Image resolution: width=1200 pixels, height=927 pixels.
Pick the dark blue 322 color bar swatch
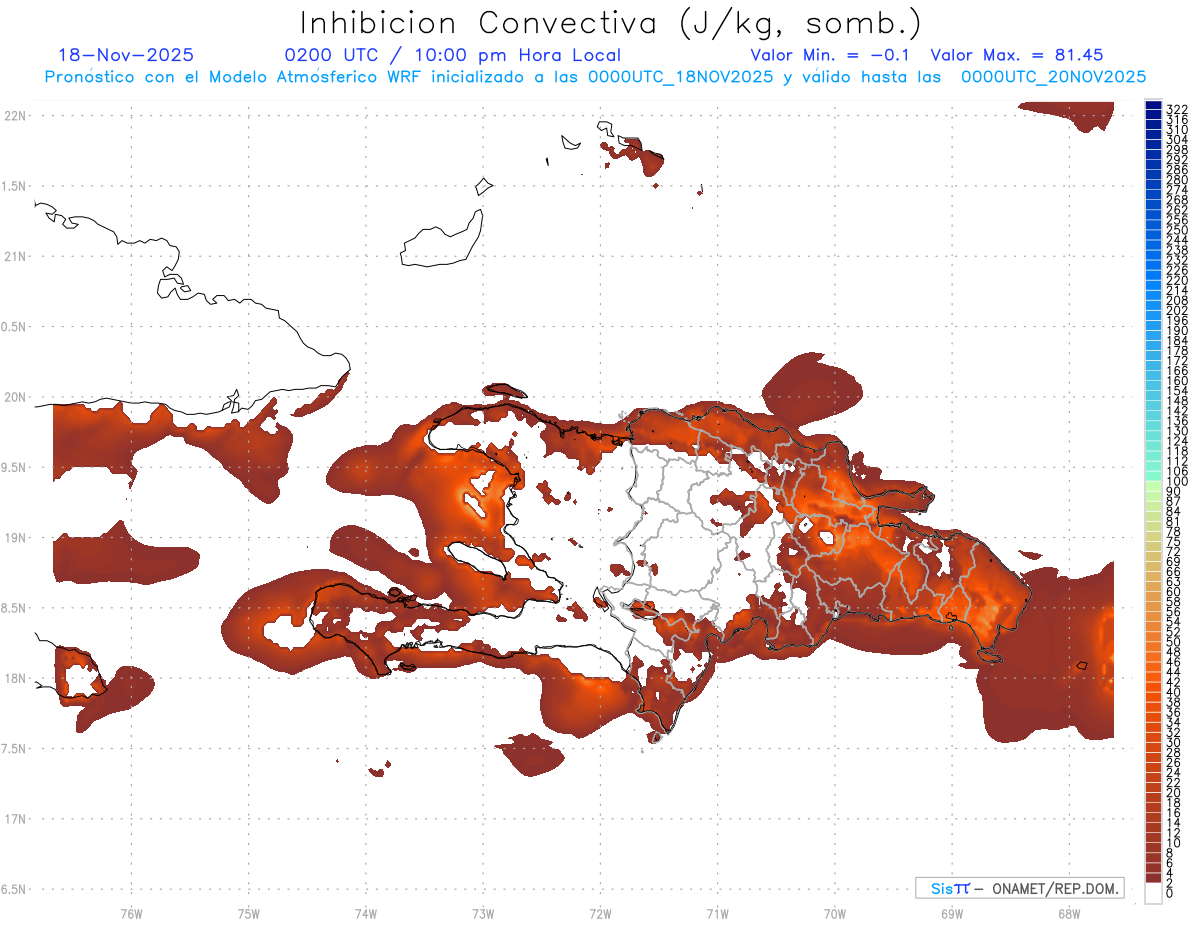pos(1153,107)
